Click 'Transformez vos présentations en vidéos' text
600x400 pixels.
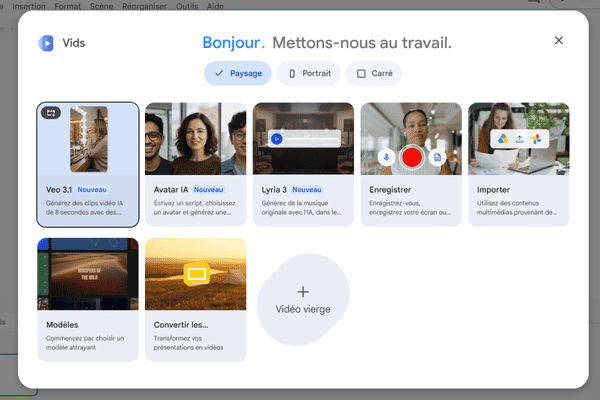pyautogui.click(x=188, y=343)
